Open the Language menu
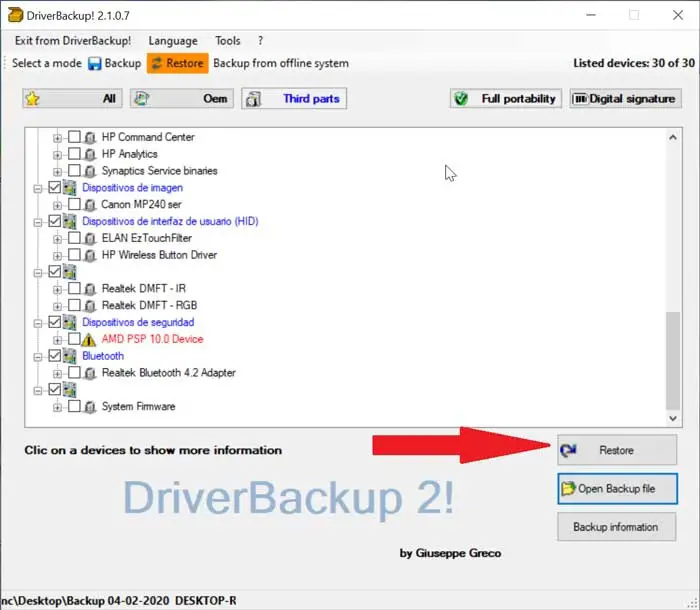700x610 pixels. (173, 41)
